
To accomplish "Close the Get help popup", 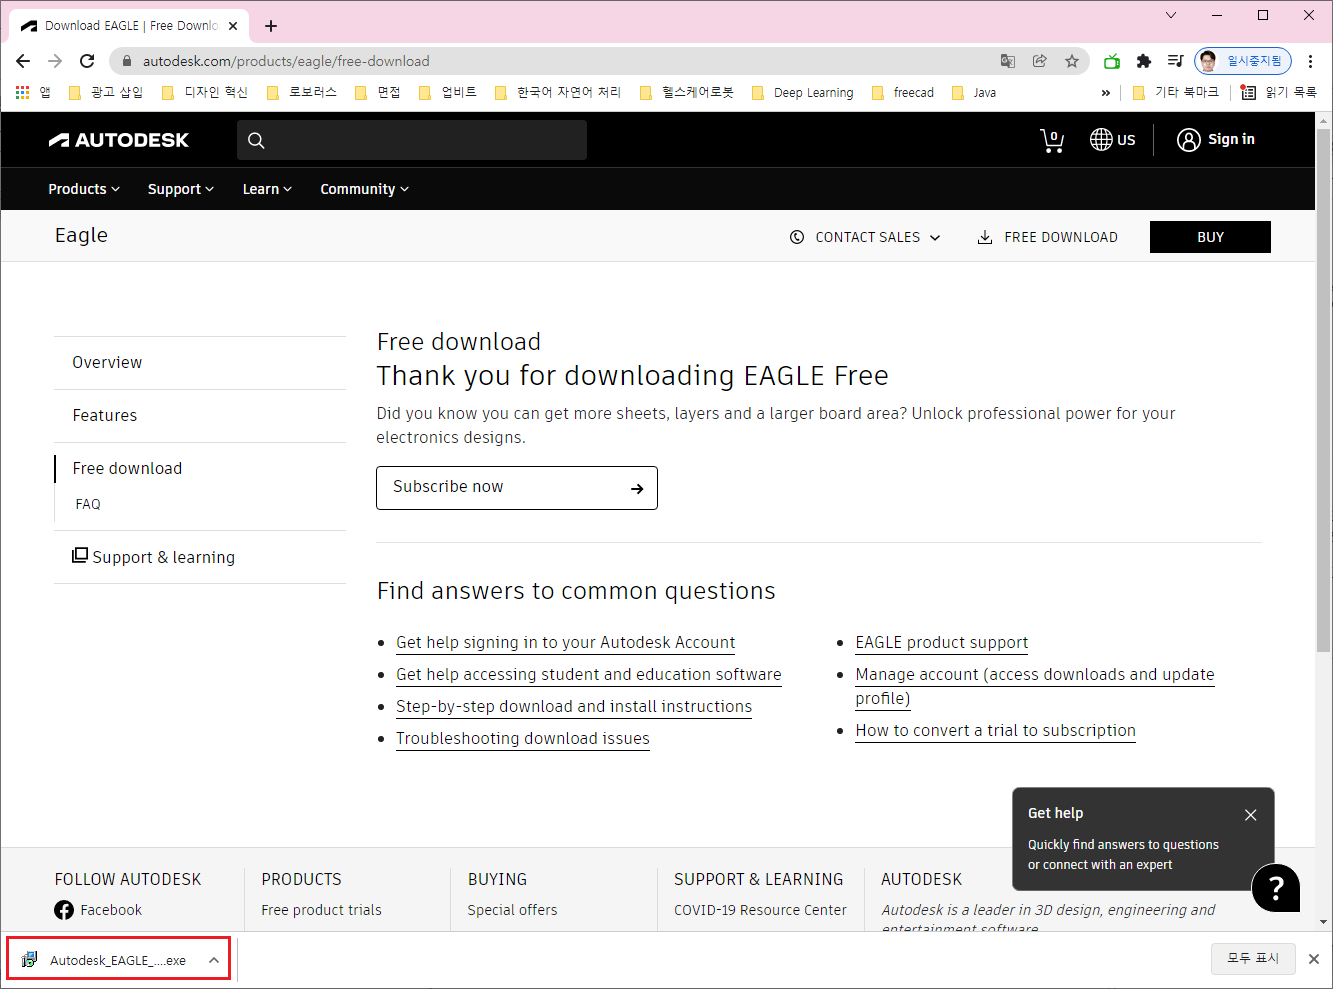I will click(1250, 815).
